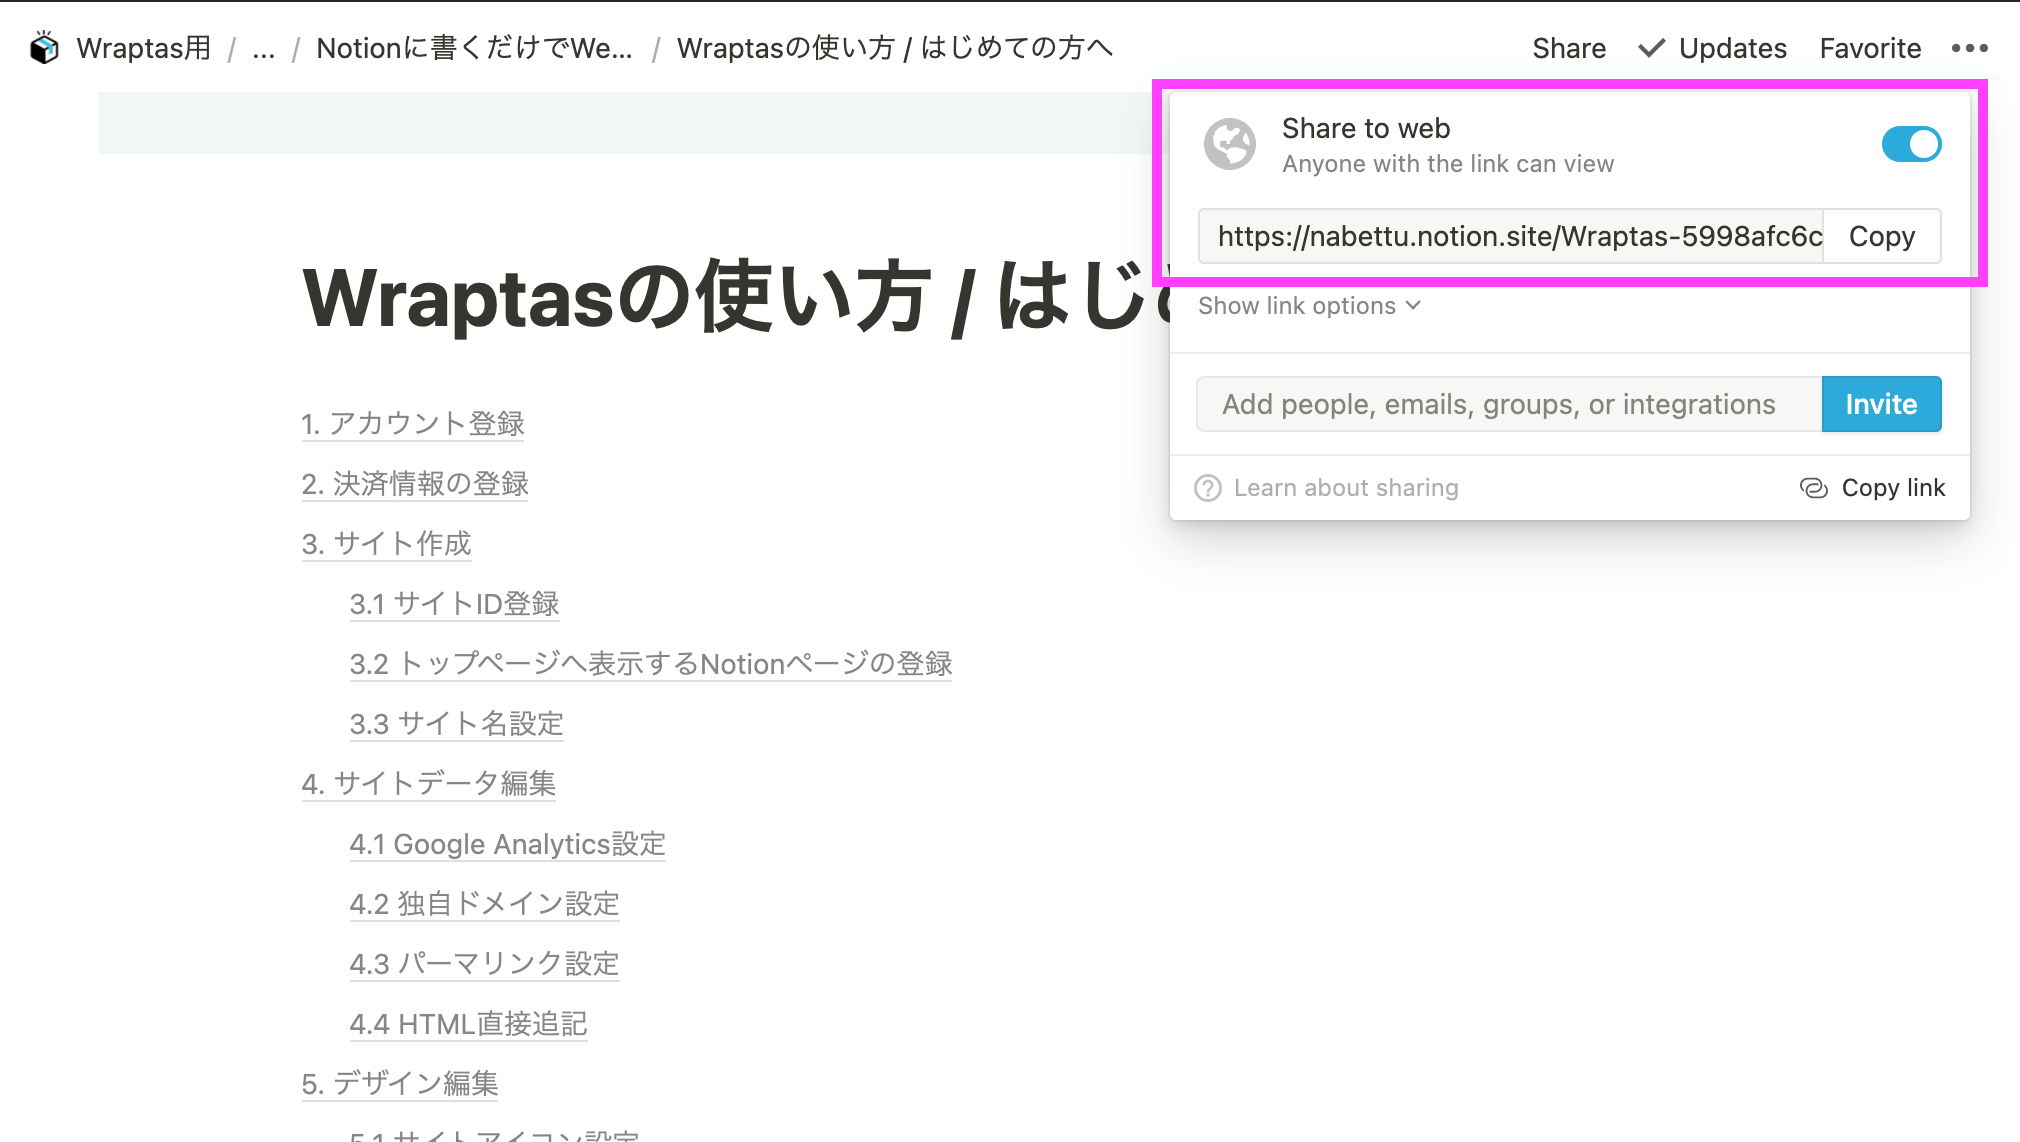Click the globe icon beside Share to web

1229,144
